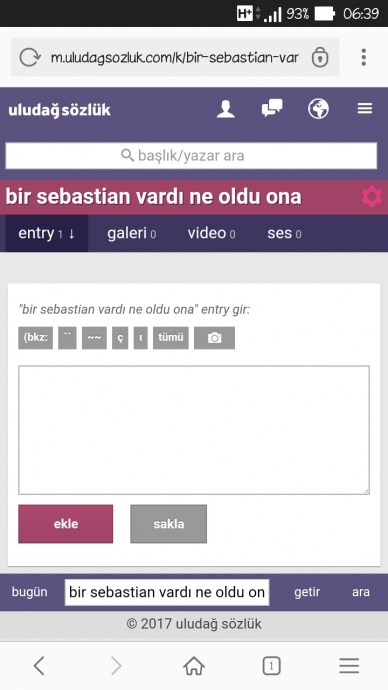
Task: Open the messages chat bubbles icon
Action: click(272, 108)
